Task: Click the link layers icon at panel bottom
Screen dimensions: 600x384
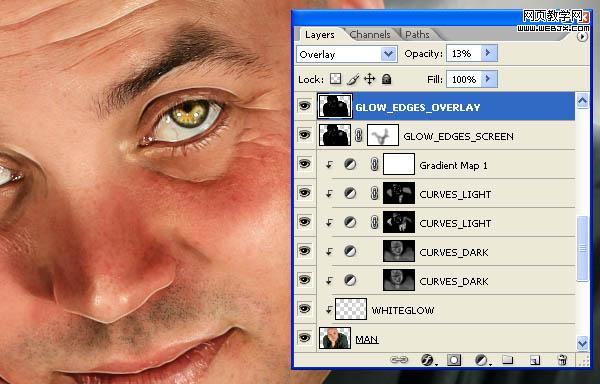Action: pyautogui.click(x=399, y=360)
